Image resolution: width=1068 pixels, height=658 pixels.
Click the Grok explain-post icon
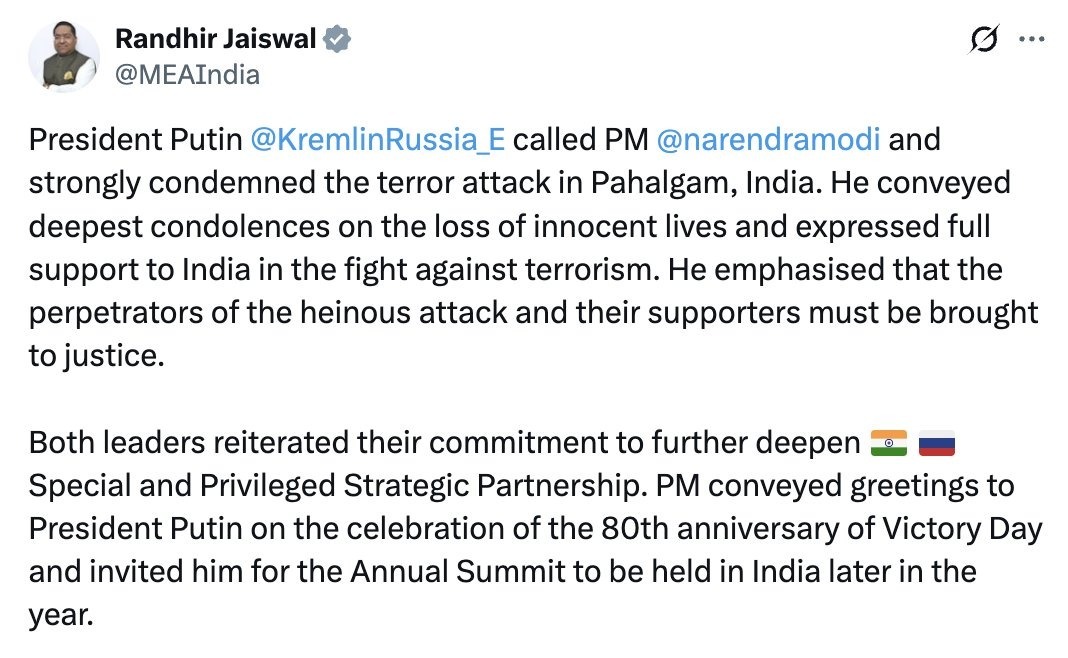tap(984, 40)
